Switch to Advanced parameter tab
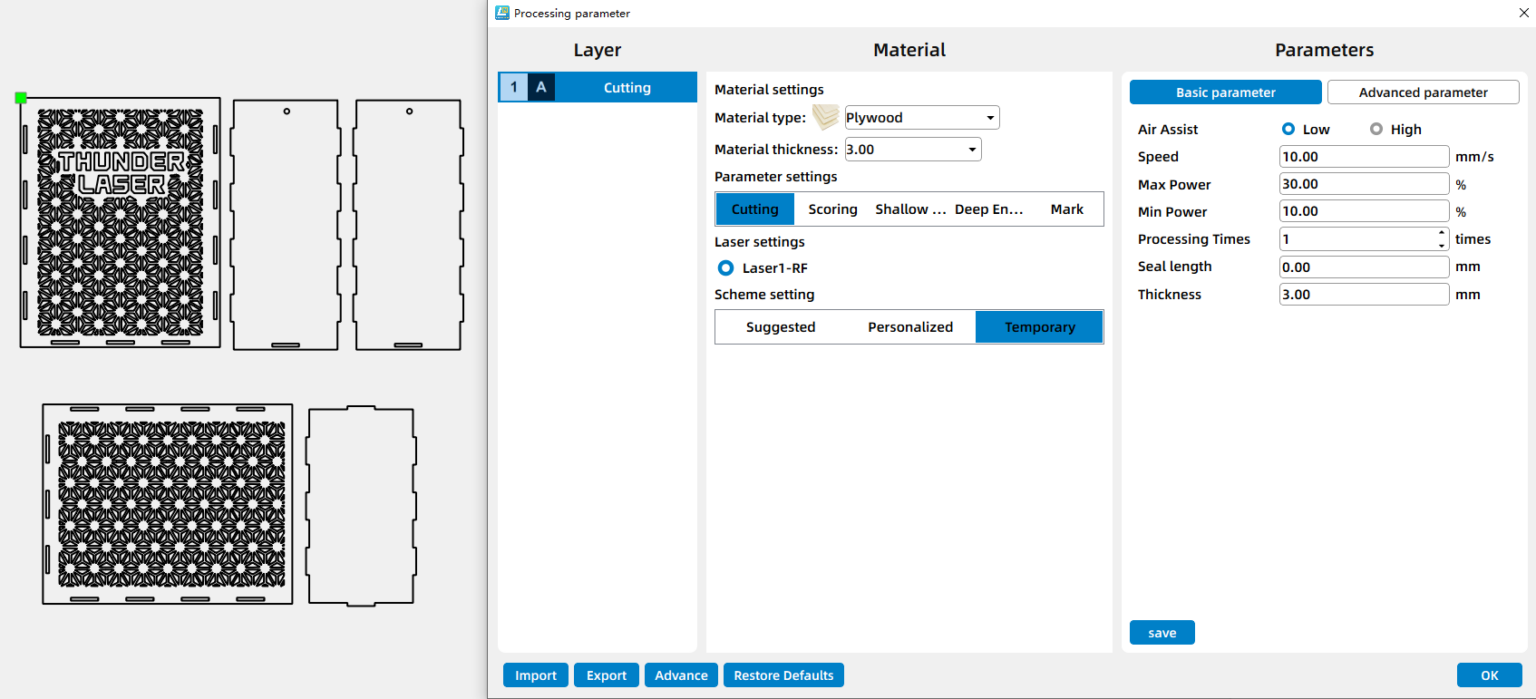The width and height of the screenshot is (1536, 699). click(1422, 92)
